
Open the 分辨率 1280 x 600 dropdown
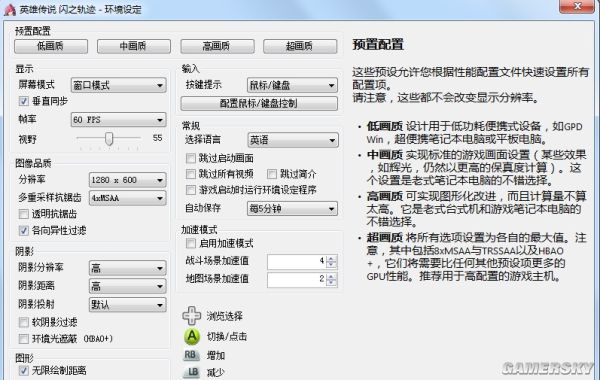128,180
